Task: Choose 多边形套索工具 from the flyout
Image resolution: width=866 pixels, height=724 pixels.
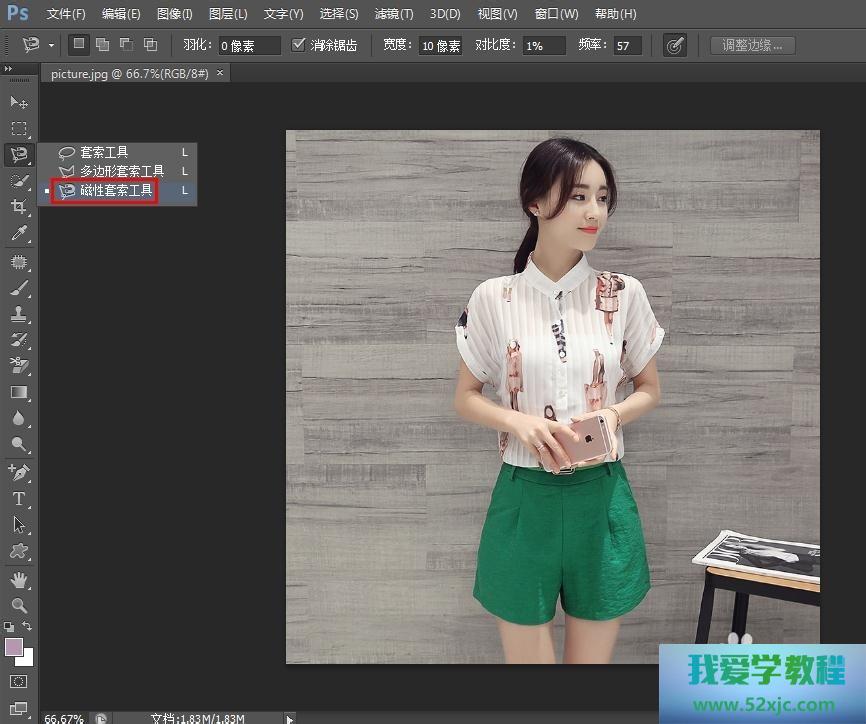Action: click(122, 171)
